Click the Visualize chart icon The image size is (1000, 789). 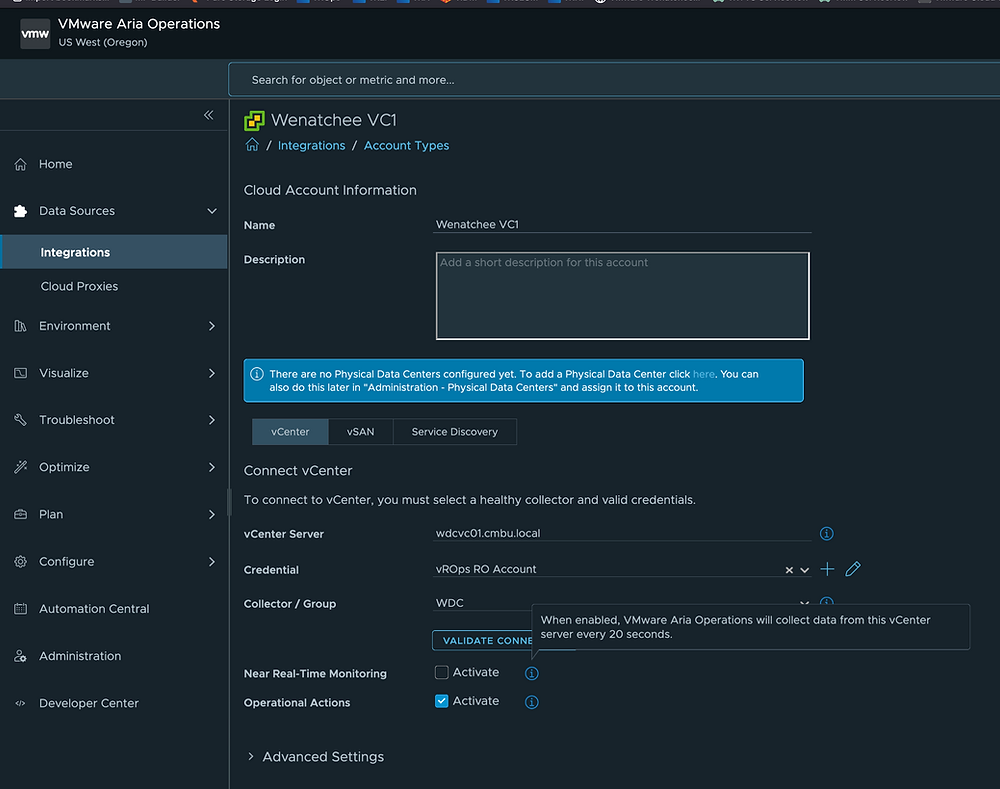tap(20, 373)
